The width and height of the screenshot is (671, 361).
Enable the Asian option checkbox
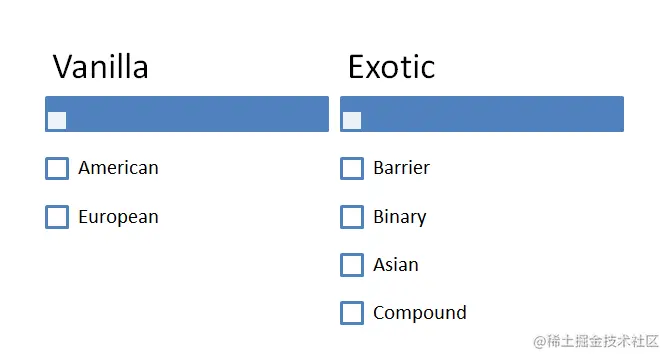click(x=352, y=265)
